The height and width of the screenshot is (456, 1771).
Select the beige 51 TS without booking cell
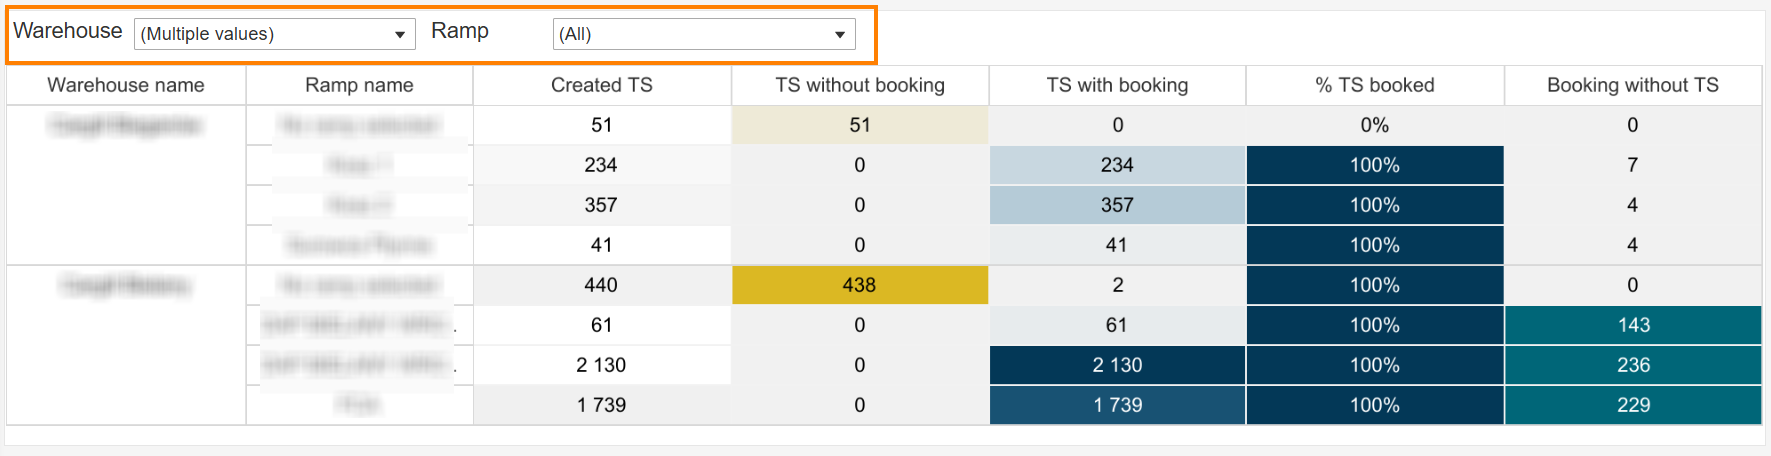(x=860, y=125)
